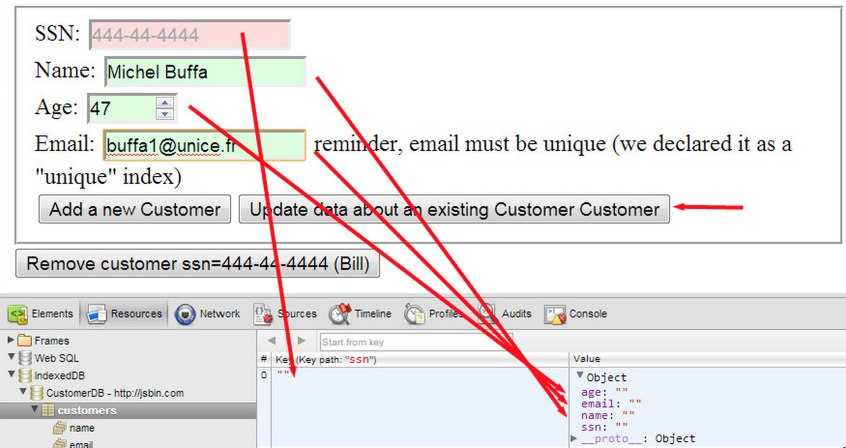Expand the Frames tree node
Screen dimensions: 846x448
[11, 341]
